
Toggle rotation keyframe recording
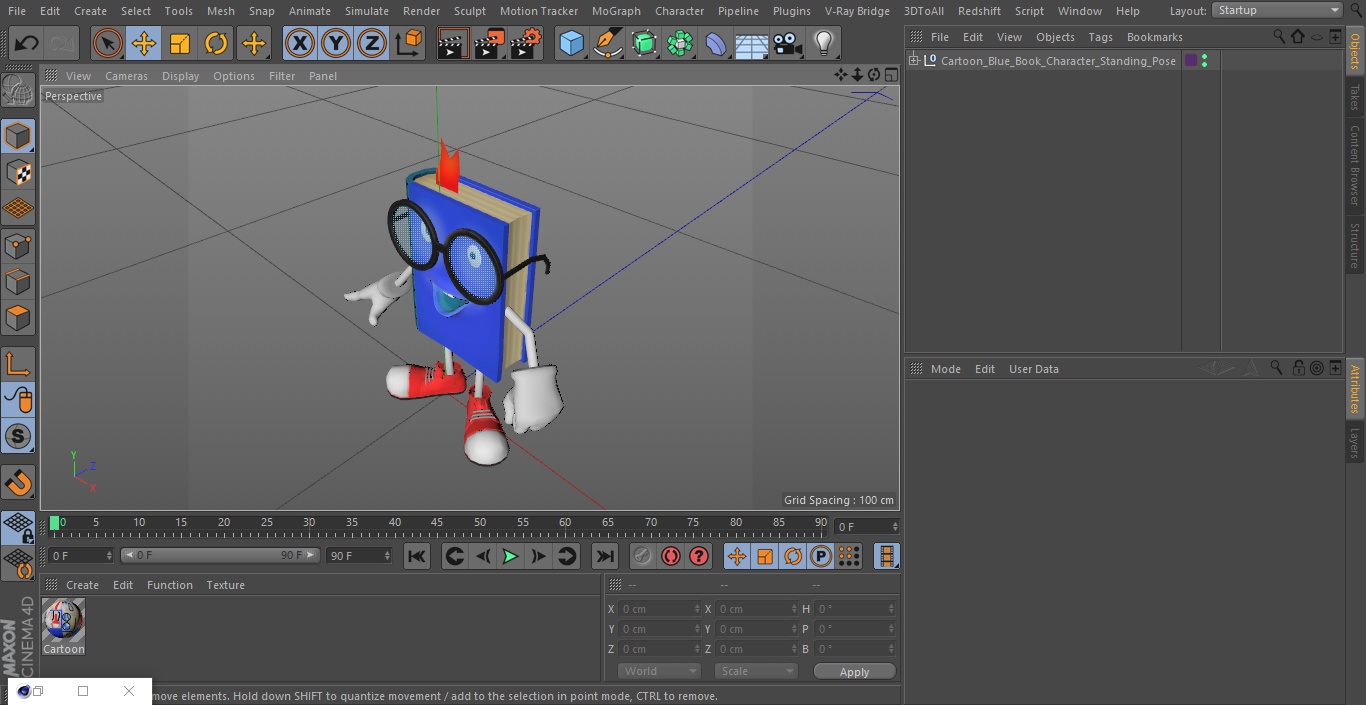[793, 557]
